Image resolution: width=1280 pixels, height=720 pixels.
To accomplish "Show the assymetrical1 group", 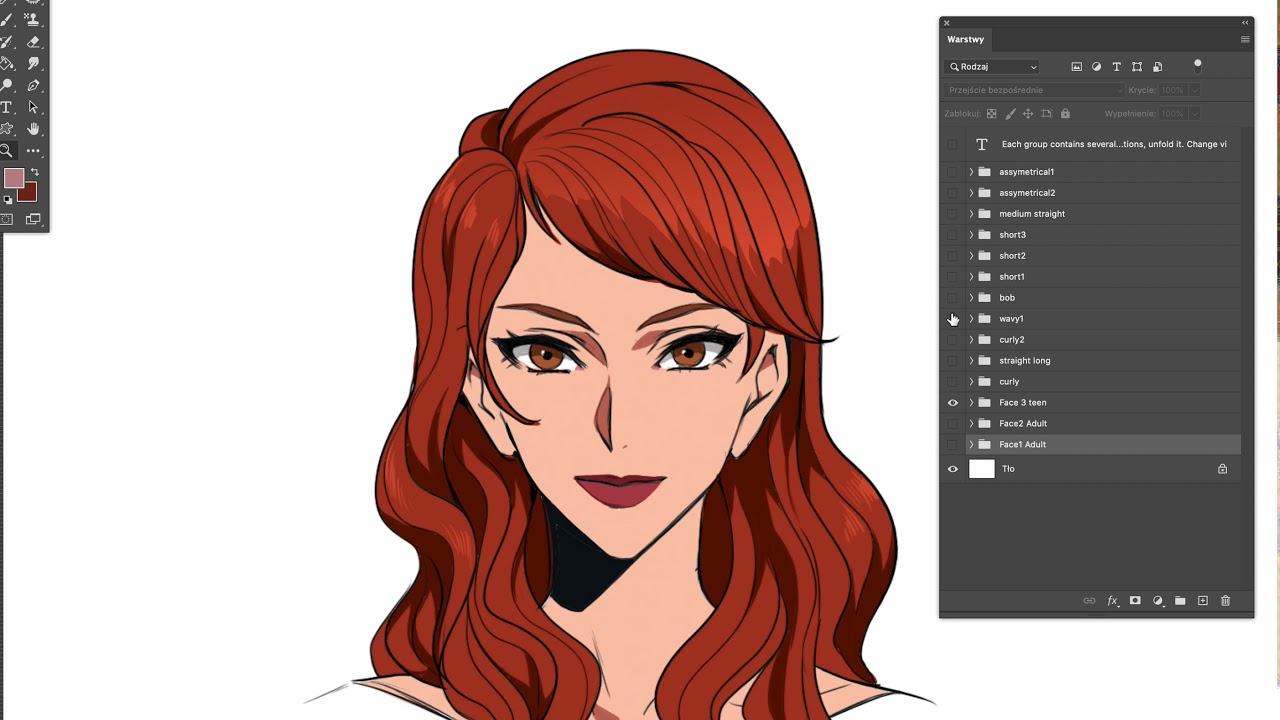I will coord(952,172).
